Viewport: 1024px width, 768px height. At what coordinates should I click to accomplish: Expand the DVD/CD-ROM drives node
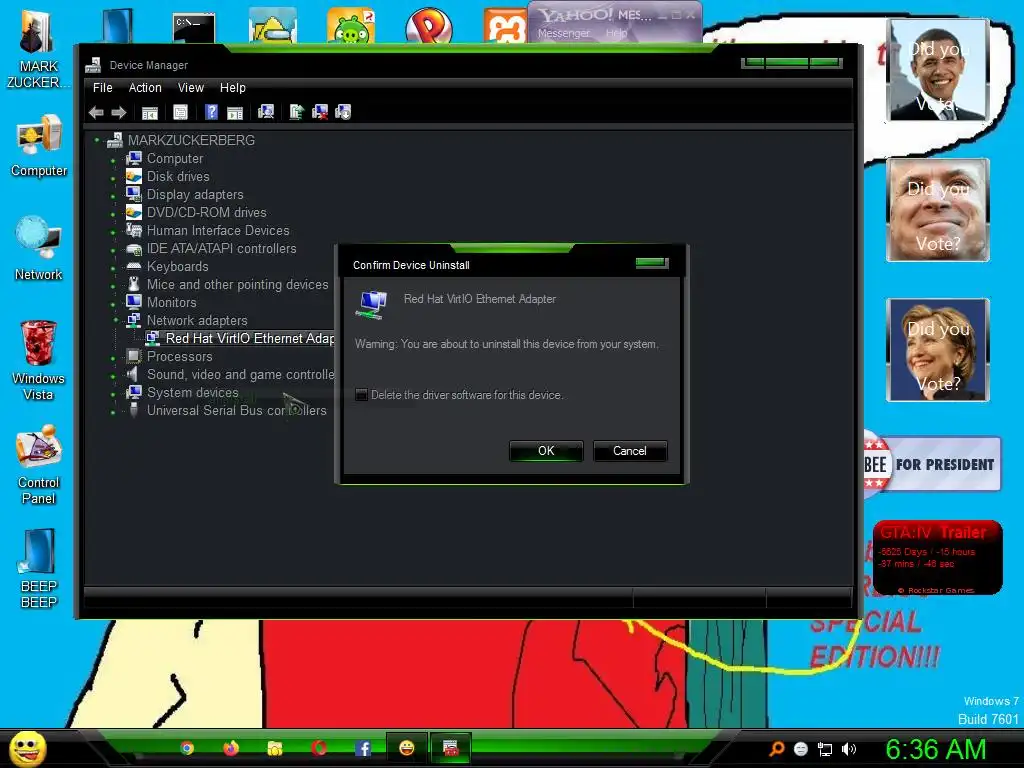(113, 214)
